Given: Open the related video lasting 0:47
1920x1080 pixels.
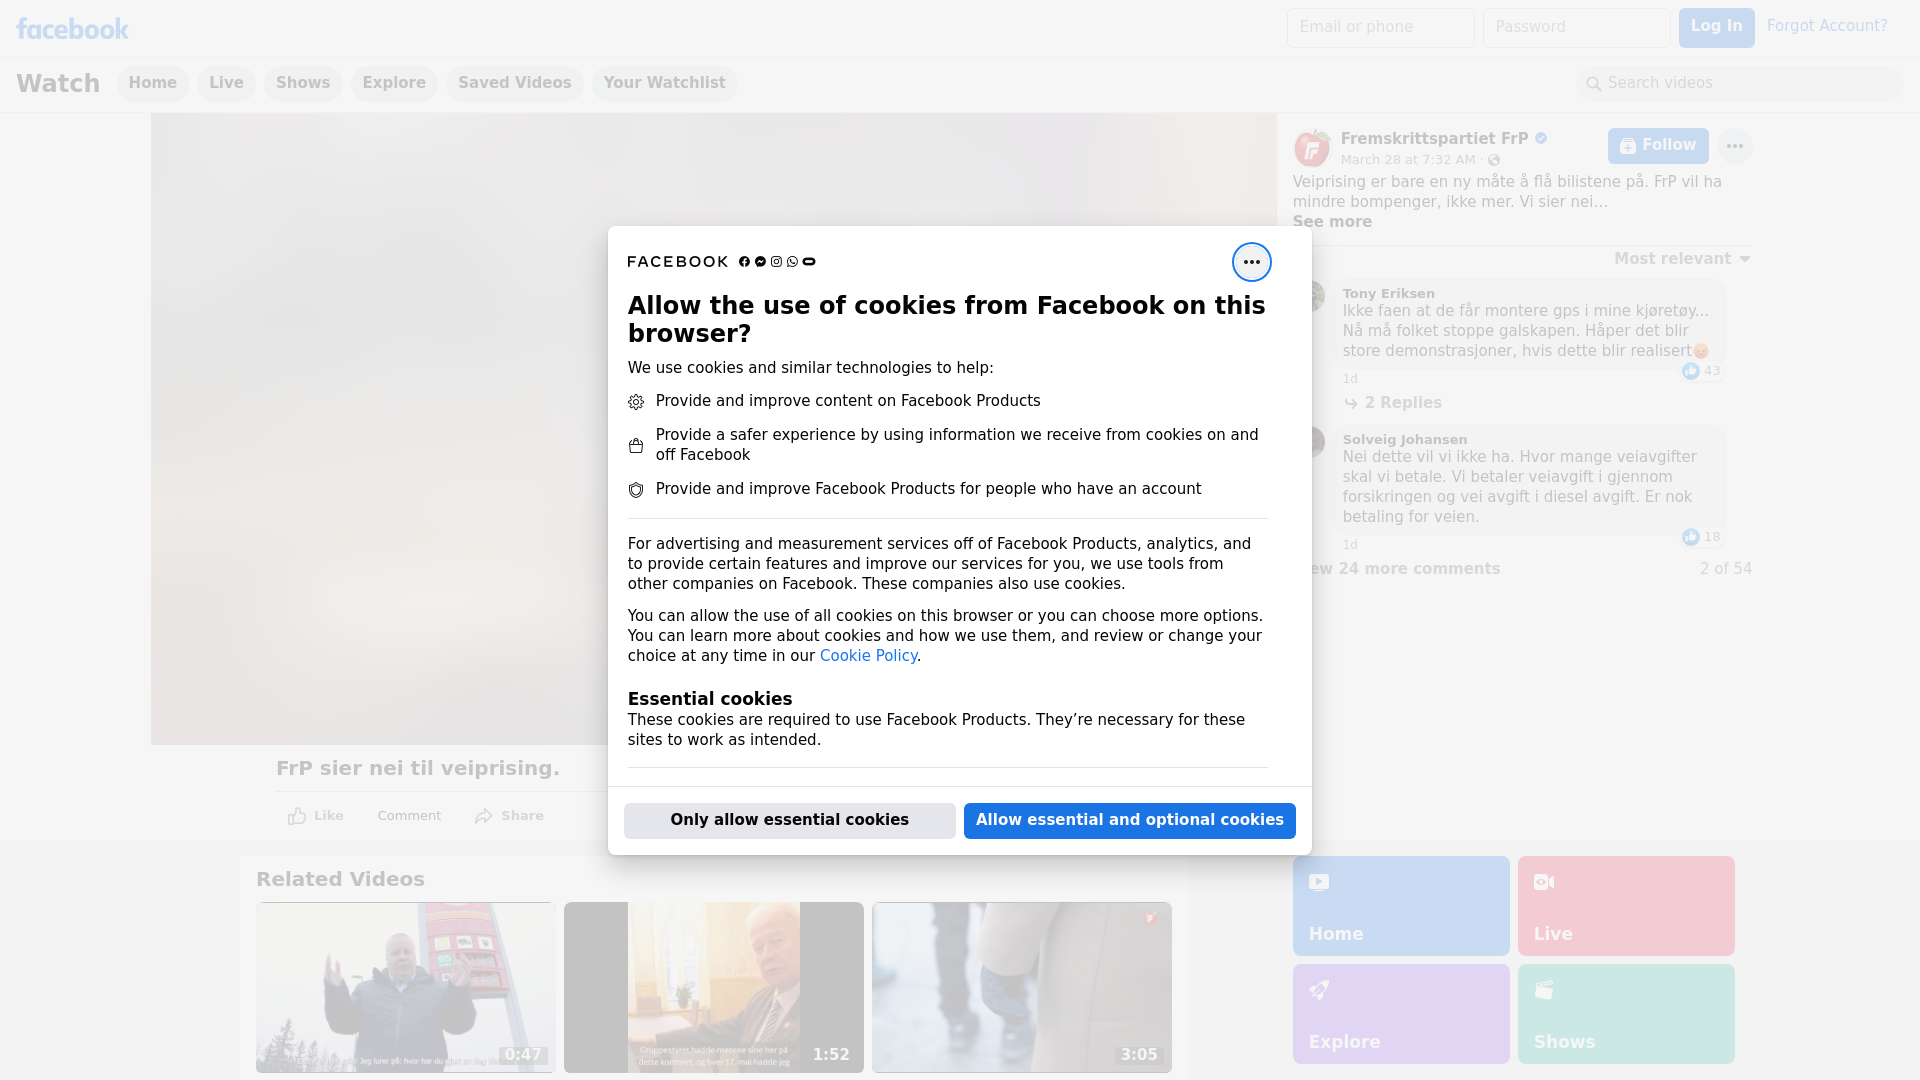Looking at the screenshot, I should pos(405,987).
